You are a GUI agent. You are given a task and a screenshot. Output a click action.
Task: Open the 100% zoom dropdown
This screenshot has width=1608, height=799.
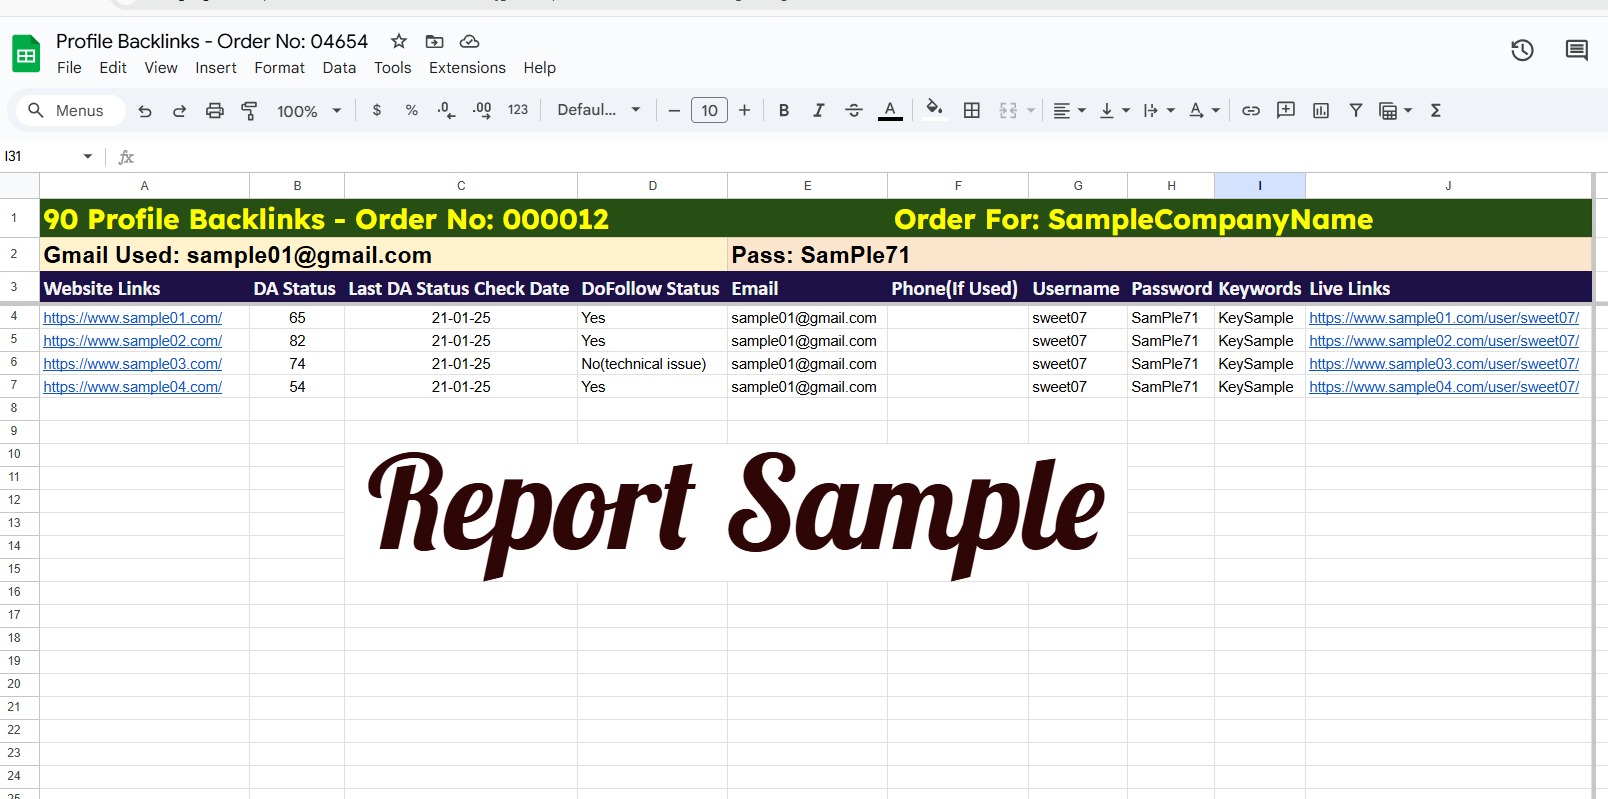309,111
